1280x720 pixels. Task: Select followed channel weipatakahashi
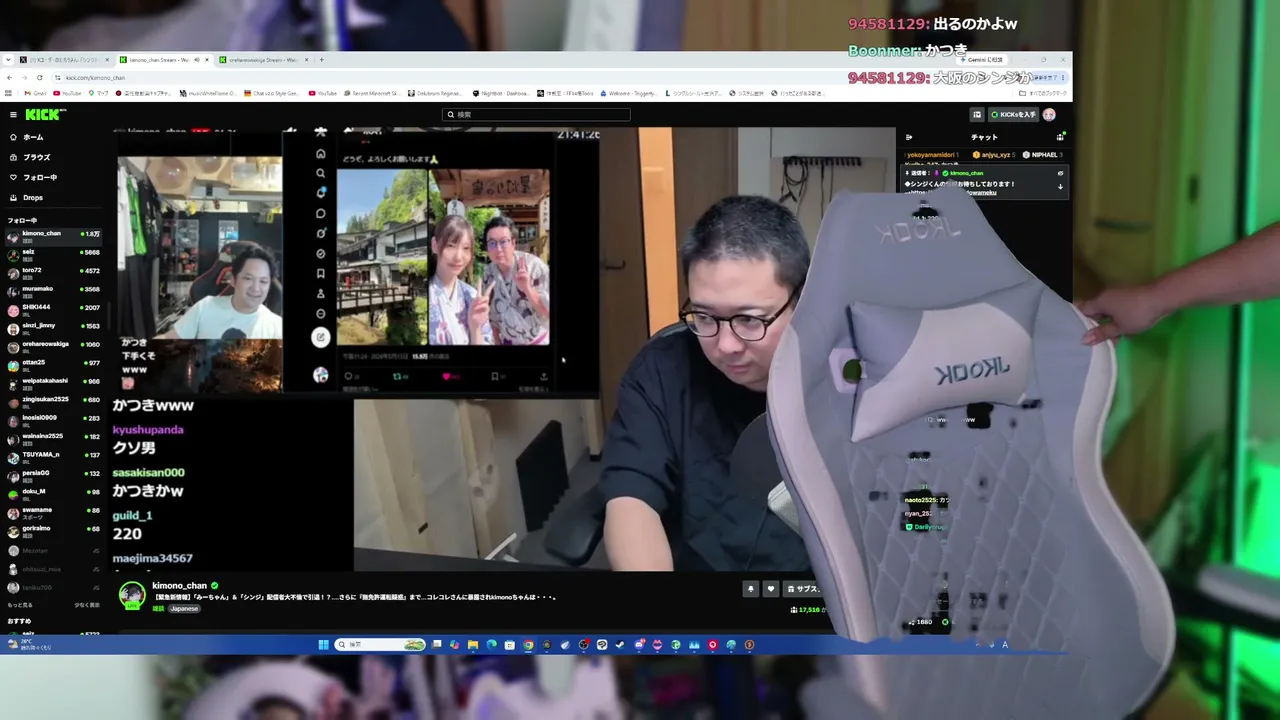click(x=53, y=383)
